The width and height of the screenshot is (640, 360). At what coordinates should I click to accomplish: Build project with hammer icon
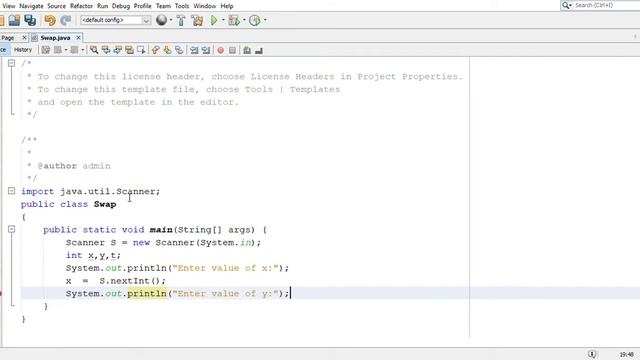click(x=181, y=20)
